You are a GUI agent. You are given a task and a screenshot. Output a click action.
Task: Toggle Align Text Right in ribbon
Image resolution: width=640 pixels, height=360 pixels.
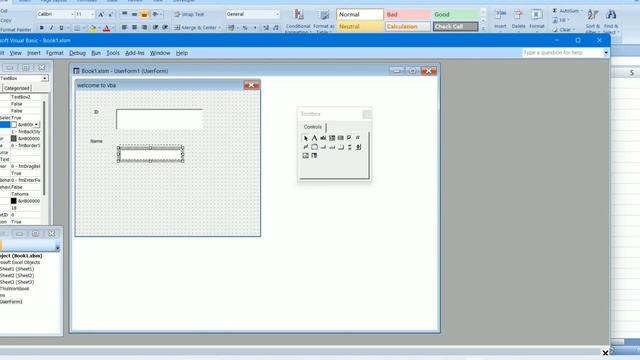[144, 27]
